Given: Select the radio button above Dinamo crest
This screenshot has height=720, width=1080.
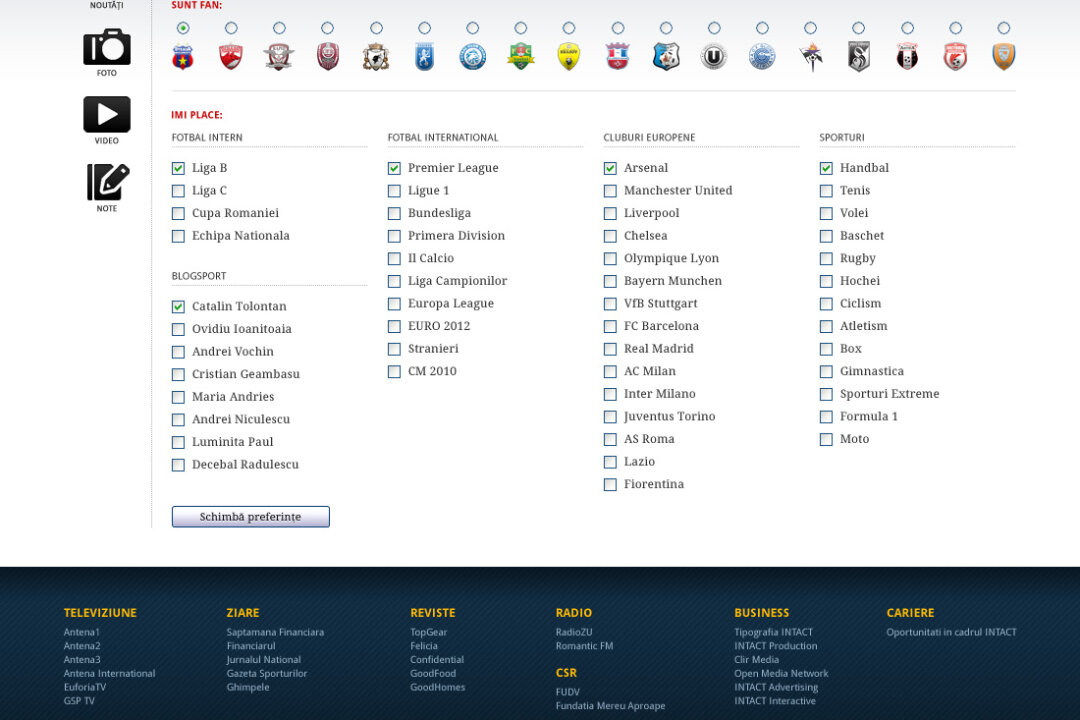Looking at the screenshot, I should click(x=231, y=28).
